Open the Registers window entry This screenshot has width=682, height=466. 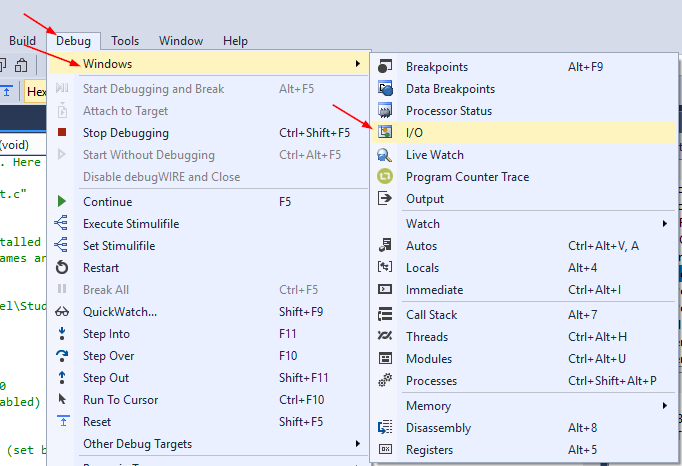coord(524,449)
